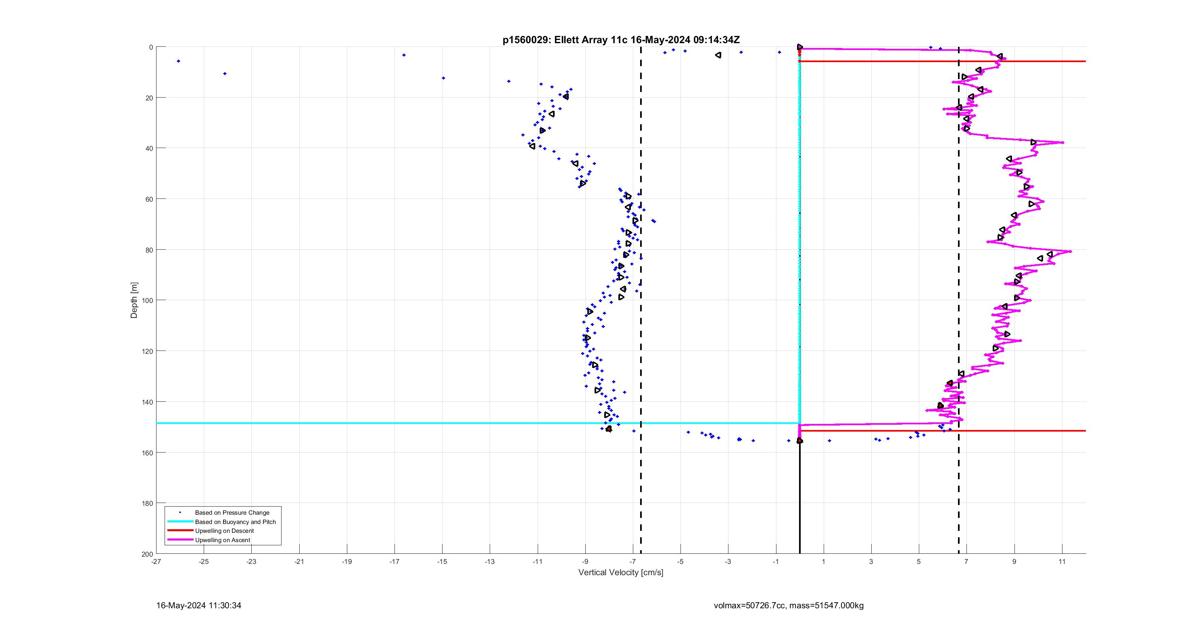Click x-axis tick label '-23'
The image size is (1200, 622).
coord(251,562)
